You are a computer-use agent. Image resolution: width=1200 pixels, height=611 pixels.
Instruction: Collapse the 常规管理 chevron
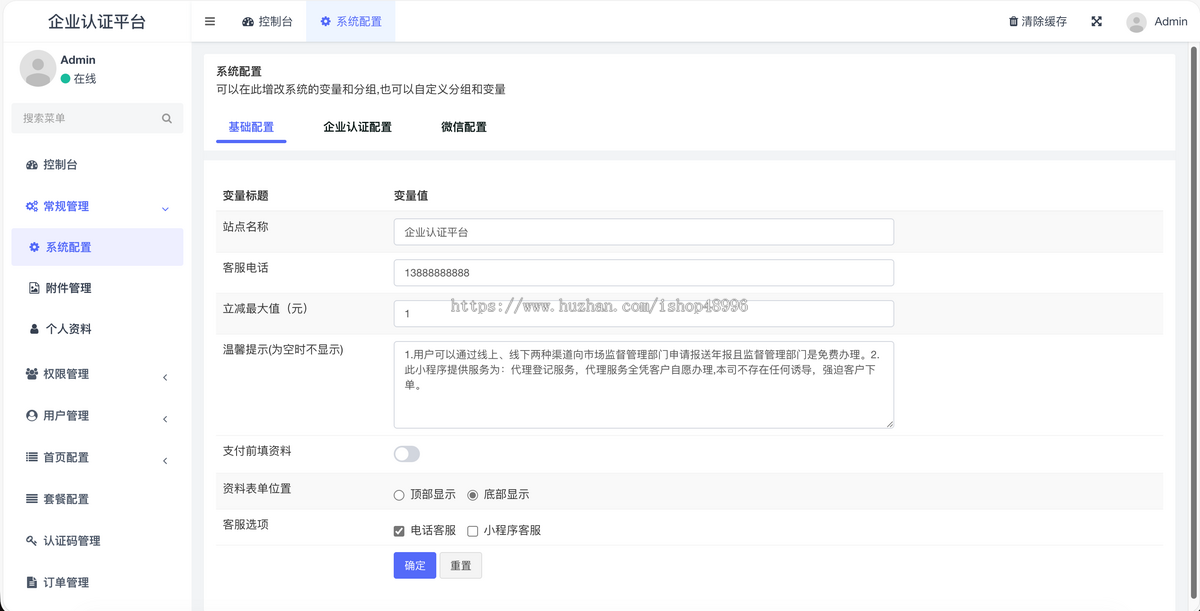(165, 208)
